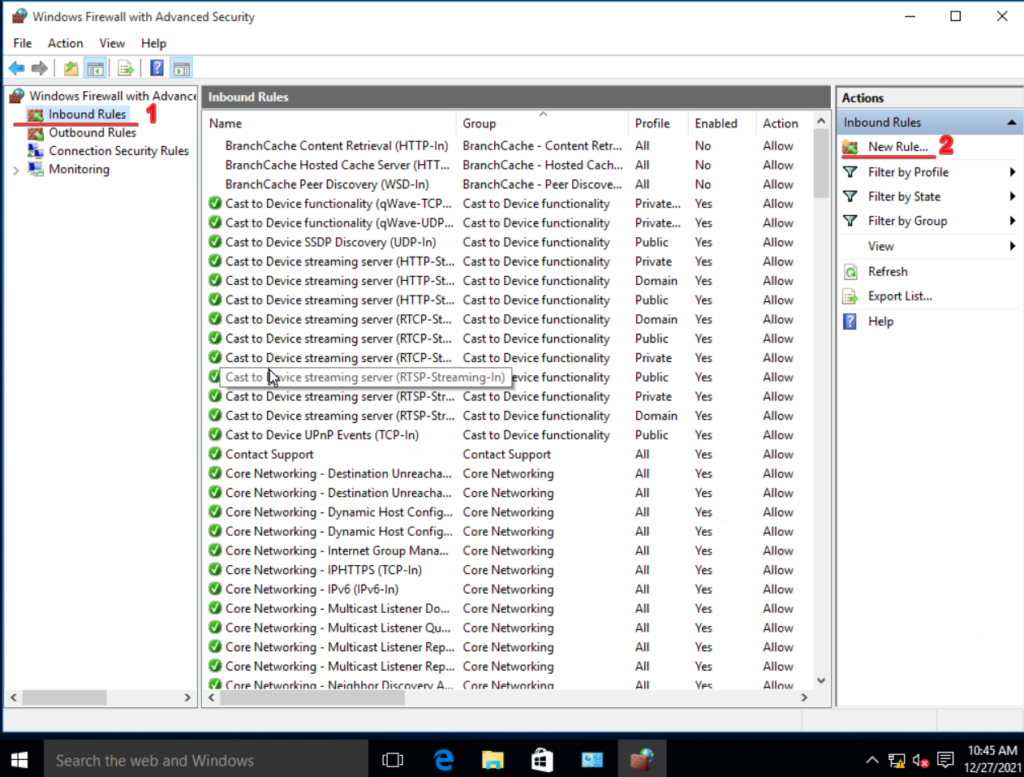This screenshot has width=1024, height=777.
Task: Open the Filter by Group submenu arrow
Action: (x=1012, y=221)
